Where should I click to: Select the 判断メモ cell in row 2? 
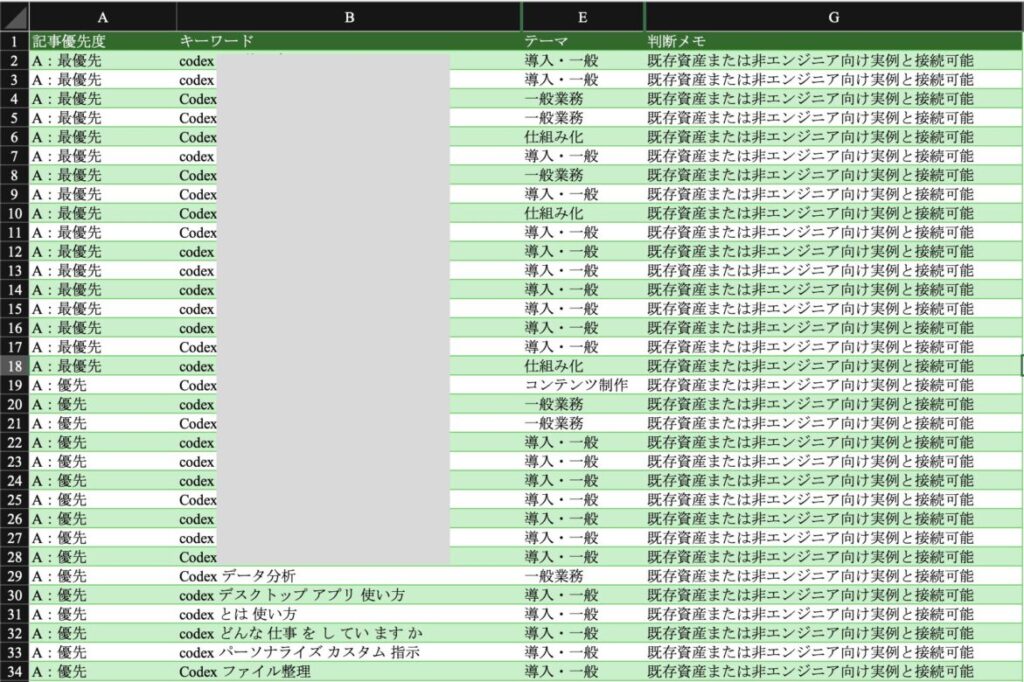click(834, 61)
